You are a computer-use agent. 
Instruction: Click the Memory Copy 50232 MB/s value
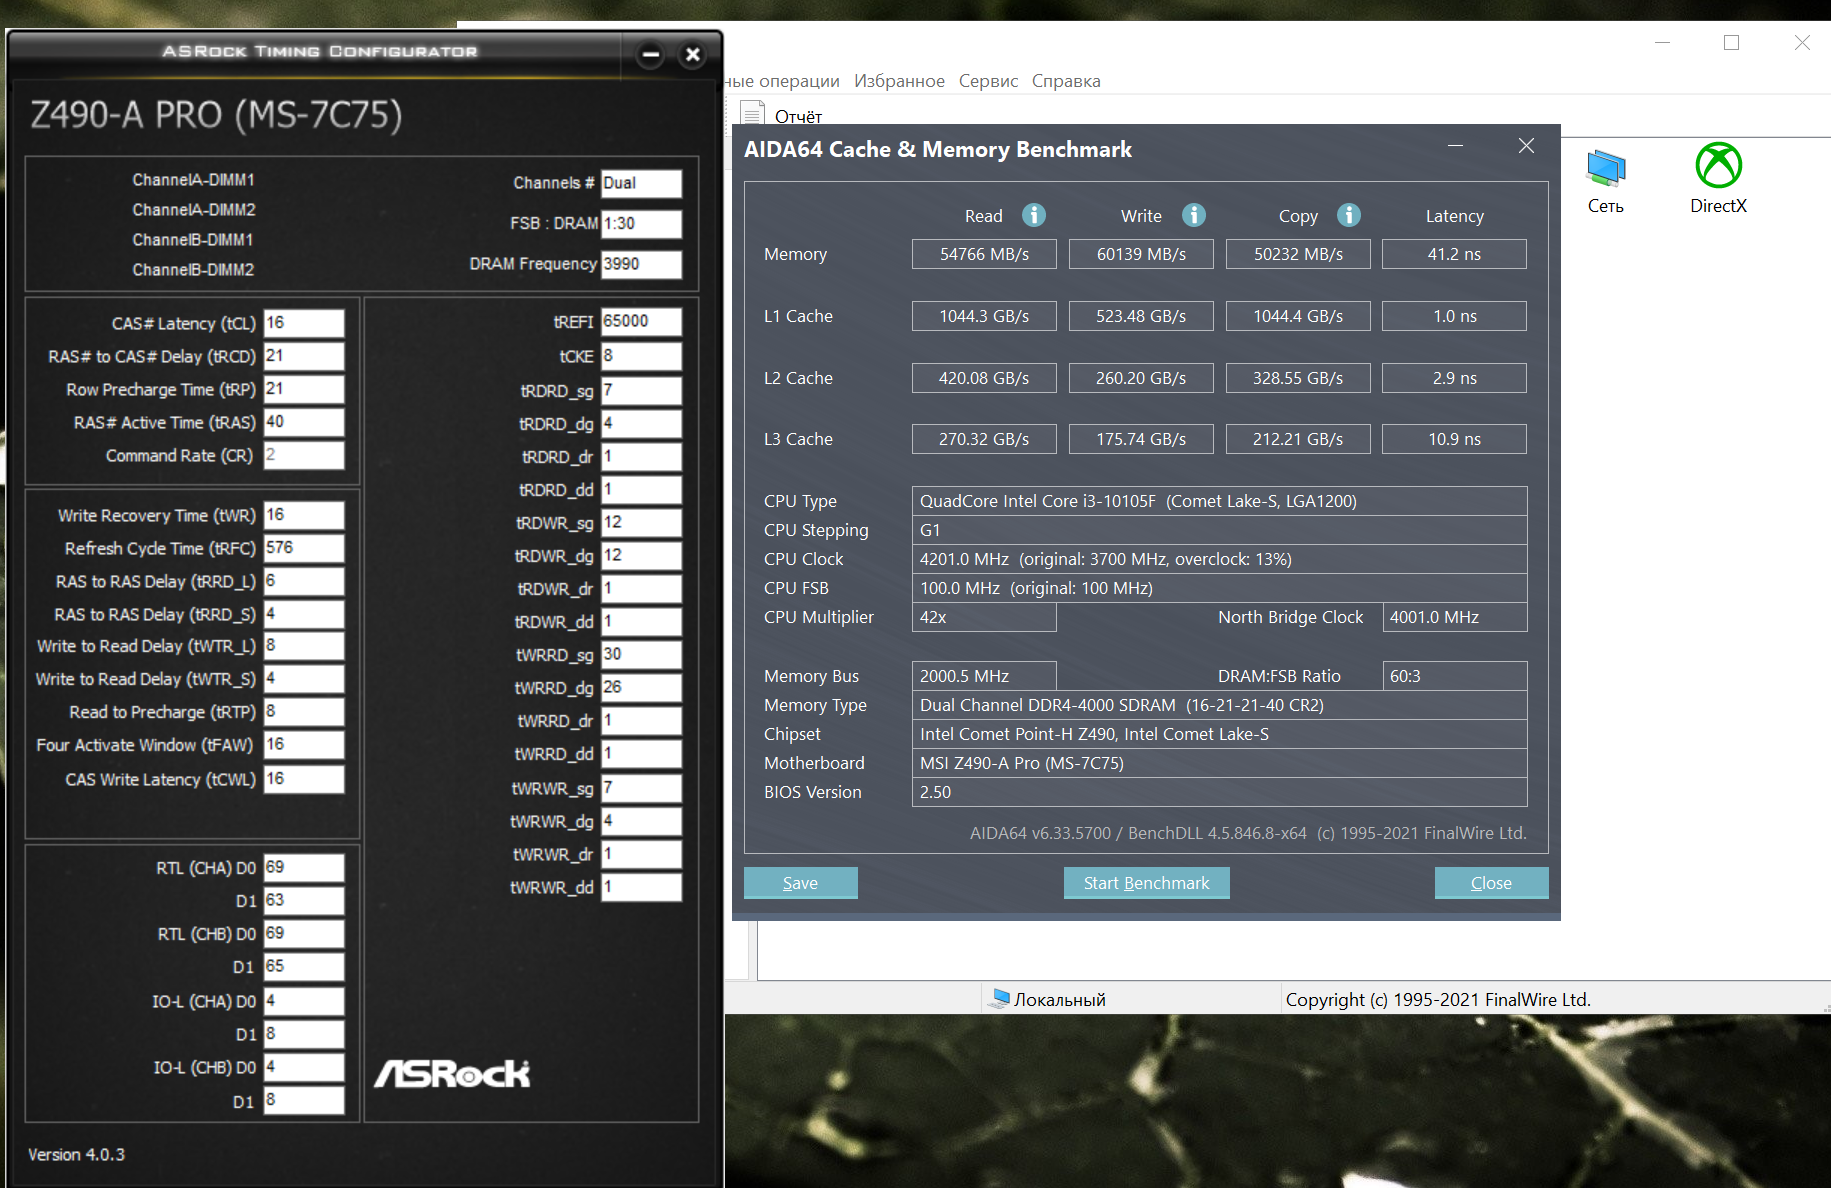(x=1298, y=254)
